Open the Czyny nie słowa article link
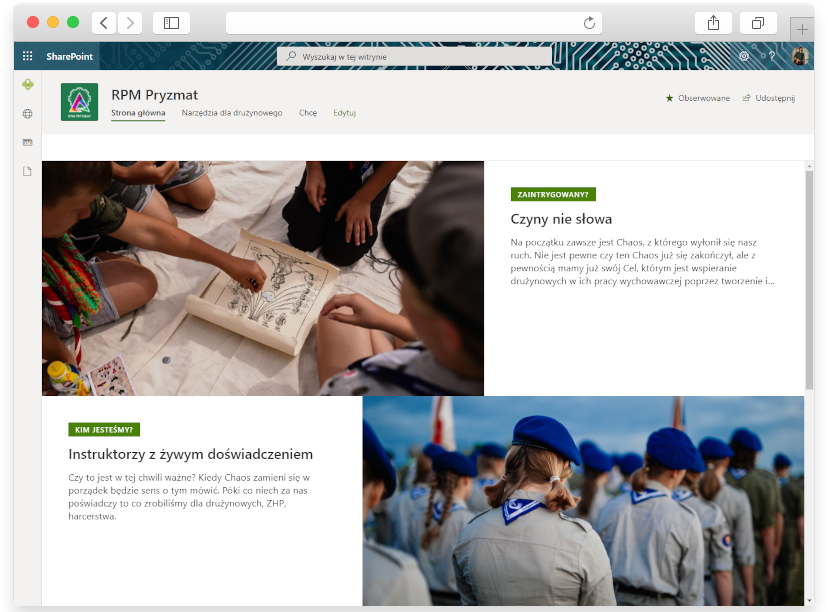This screenshot has width=828, height=612. point(561,219)
